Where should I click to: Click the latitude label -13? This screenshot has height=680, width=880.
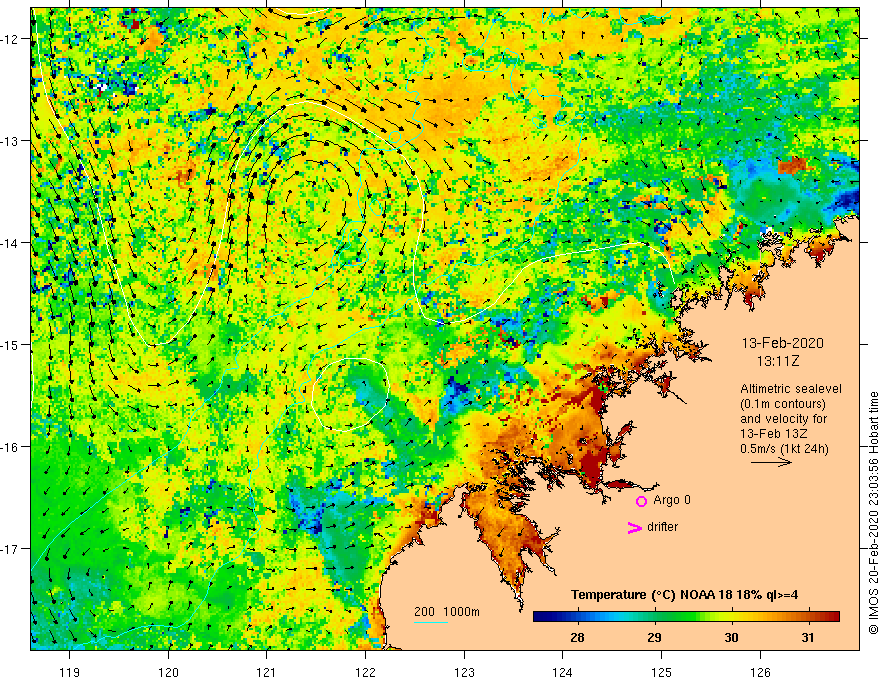[10, 141]
